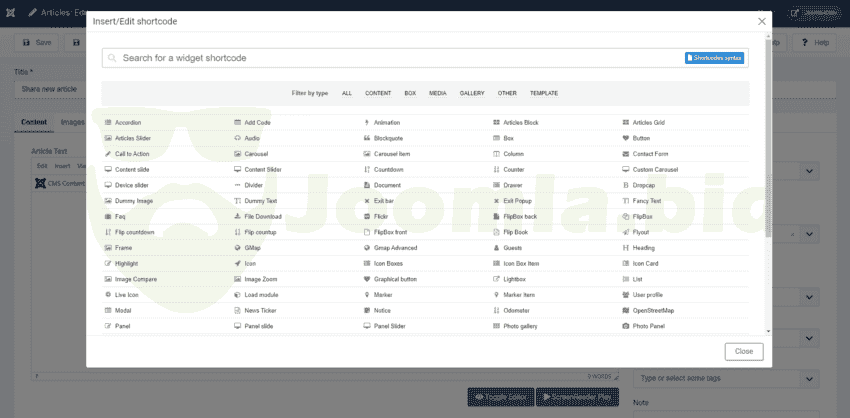Filter shortcodes by CONTENT type
The width and height of the screenshot is (850, 418).
378,93
